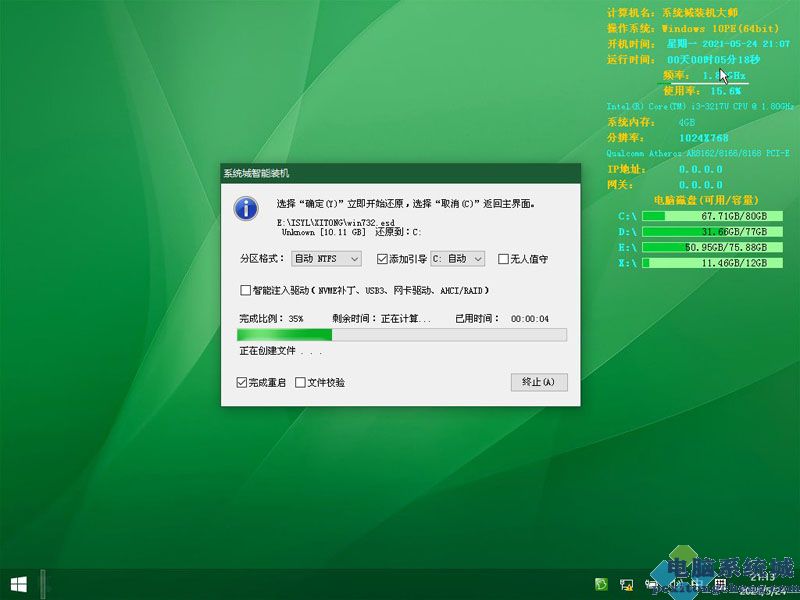This screenshot has width=800, height=600.
Task: Click the 运行时间 uptime text
Action: [x=683, y=60]
